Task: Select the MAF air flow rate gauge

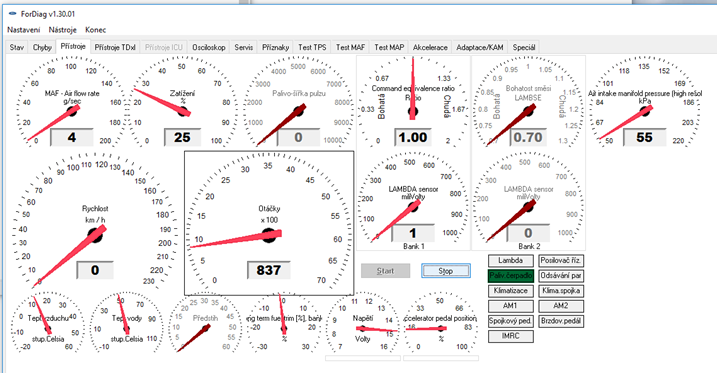Action: (71, 102)
